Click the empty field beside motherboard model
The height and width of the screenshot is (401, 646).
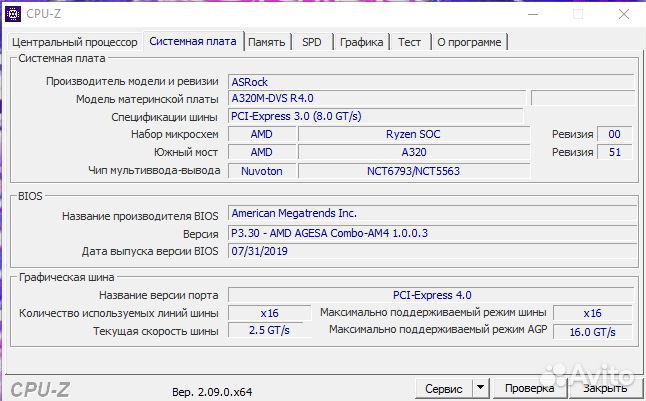(x=583, y=98)
